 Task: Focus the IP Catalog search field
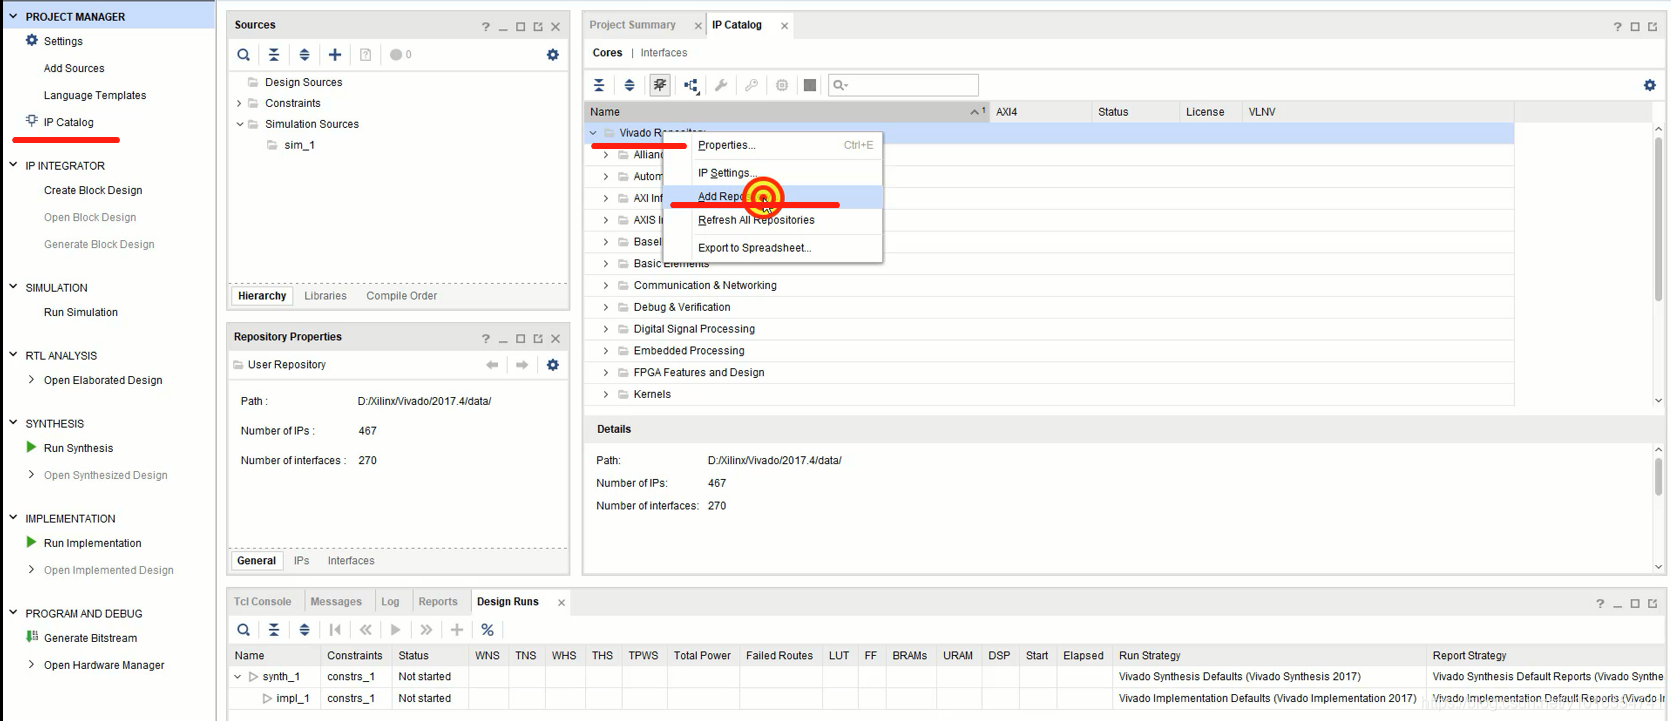point(903,85)
